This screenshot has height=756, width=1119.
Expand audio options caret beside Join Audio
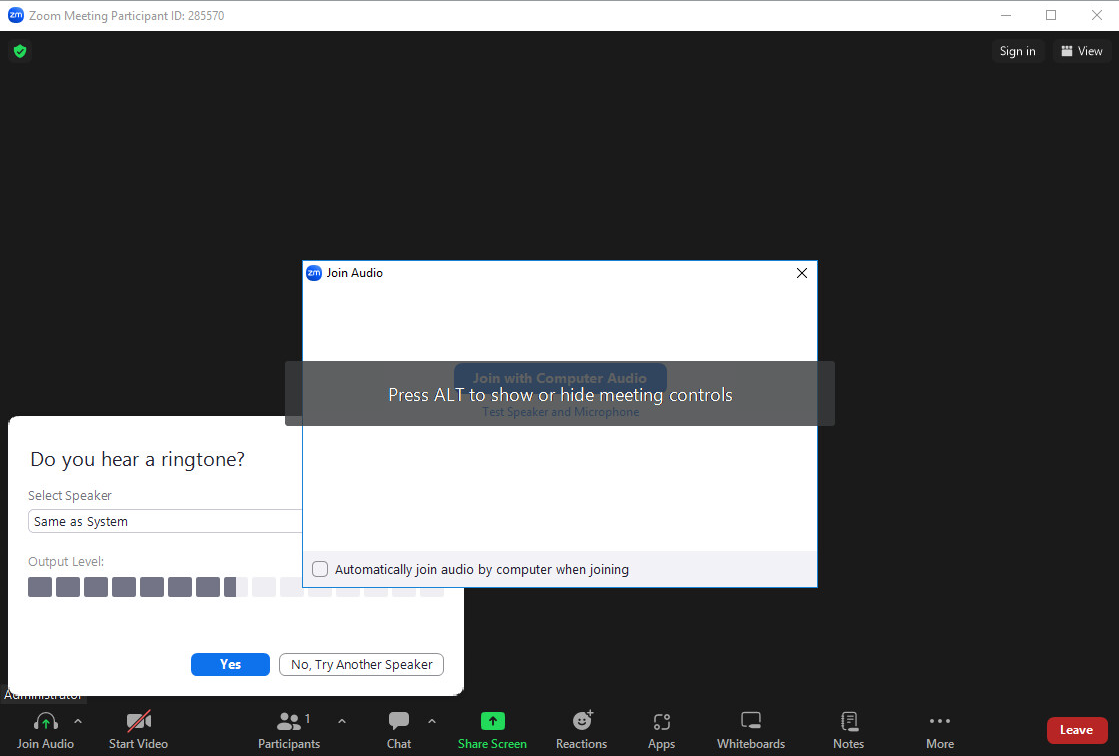click(78, 722)
